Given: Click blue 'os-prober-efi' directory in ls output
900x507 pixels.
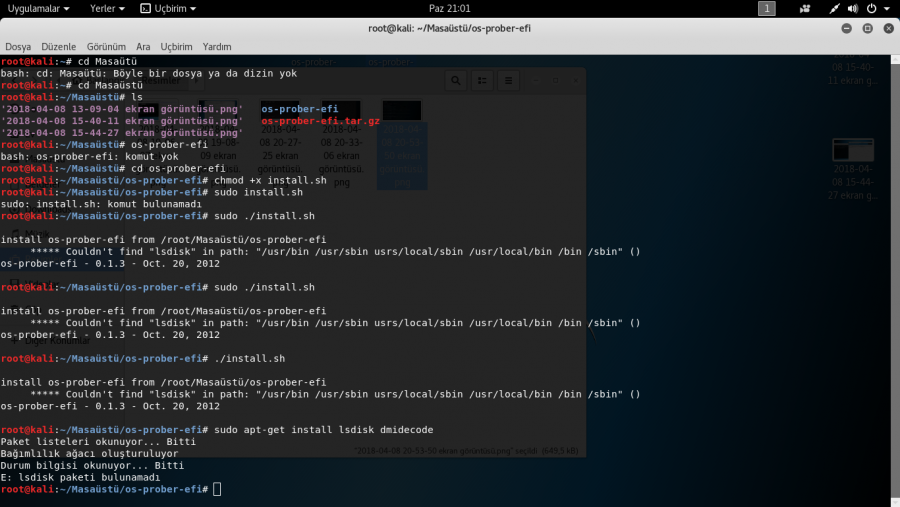Looking at the screenshot, I should pyautogui.click(x=300, y=109).
